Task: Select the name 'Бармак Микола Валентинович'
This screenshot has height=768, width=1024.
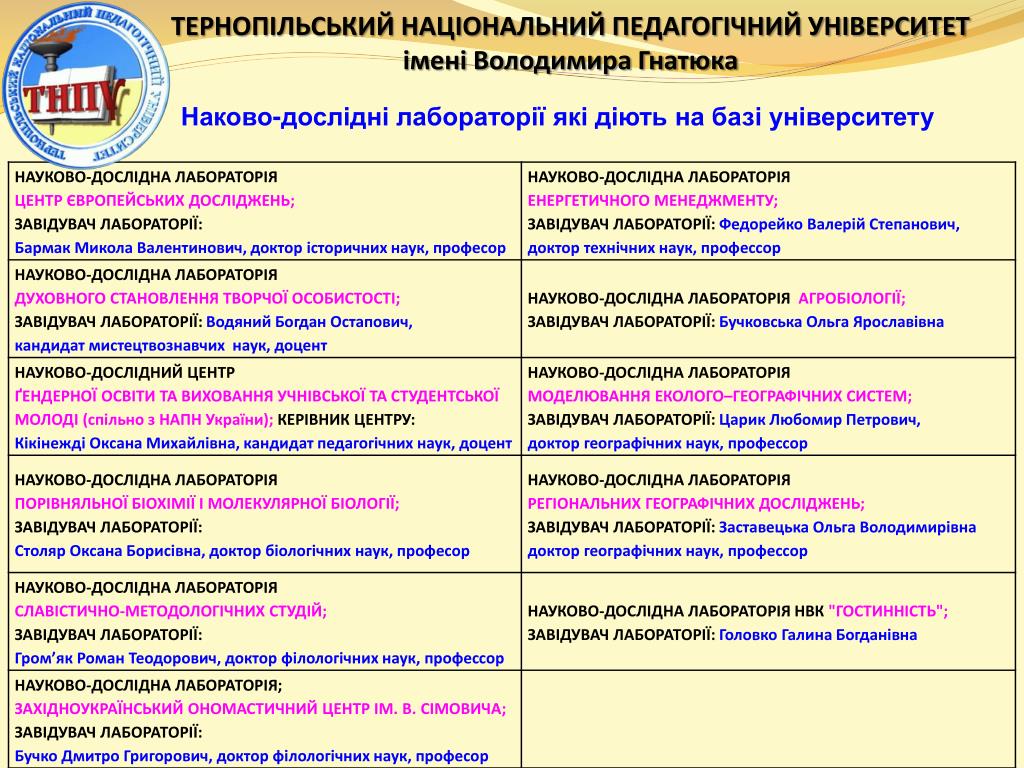Action: [x=130, y=248]
